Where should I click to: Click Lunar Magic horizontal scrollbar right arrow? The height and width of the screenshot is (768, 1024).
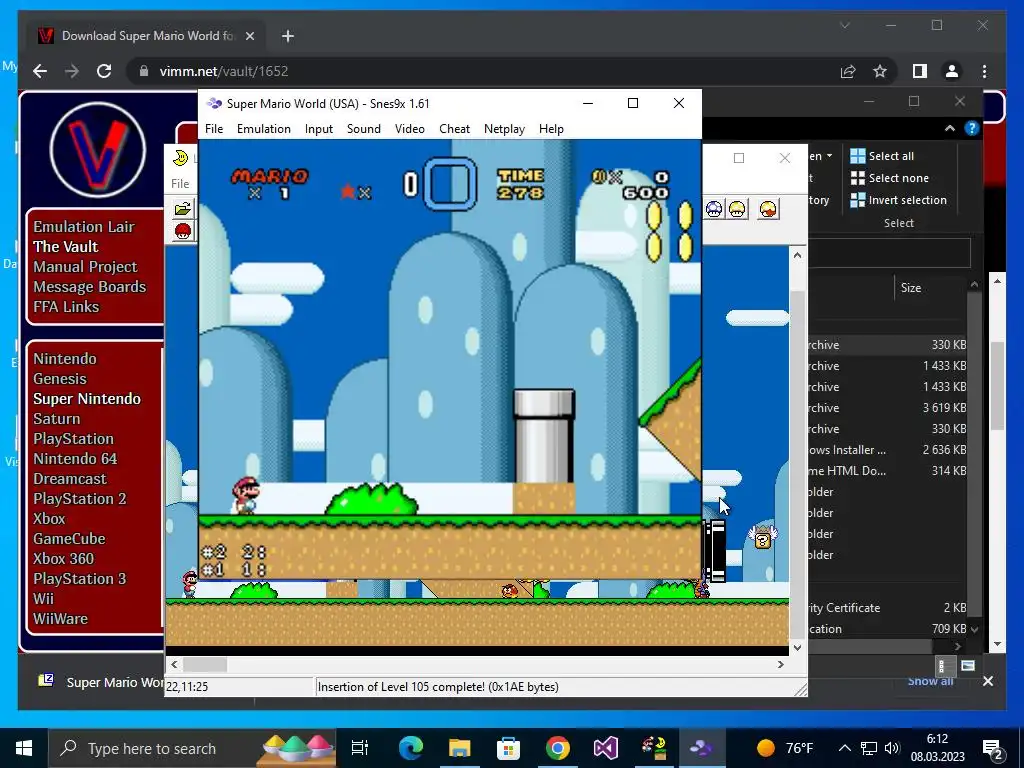(780, 665)
